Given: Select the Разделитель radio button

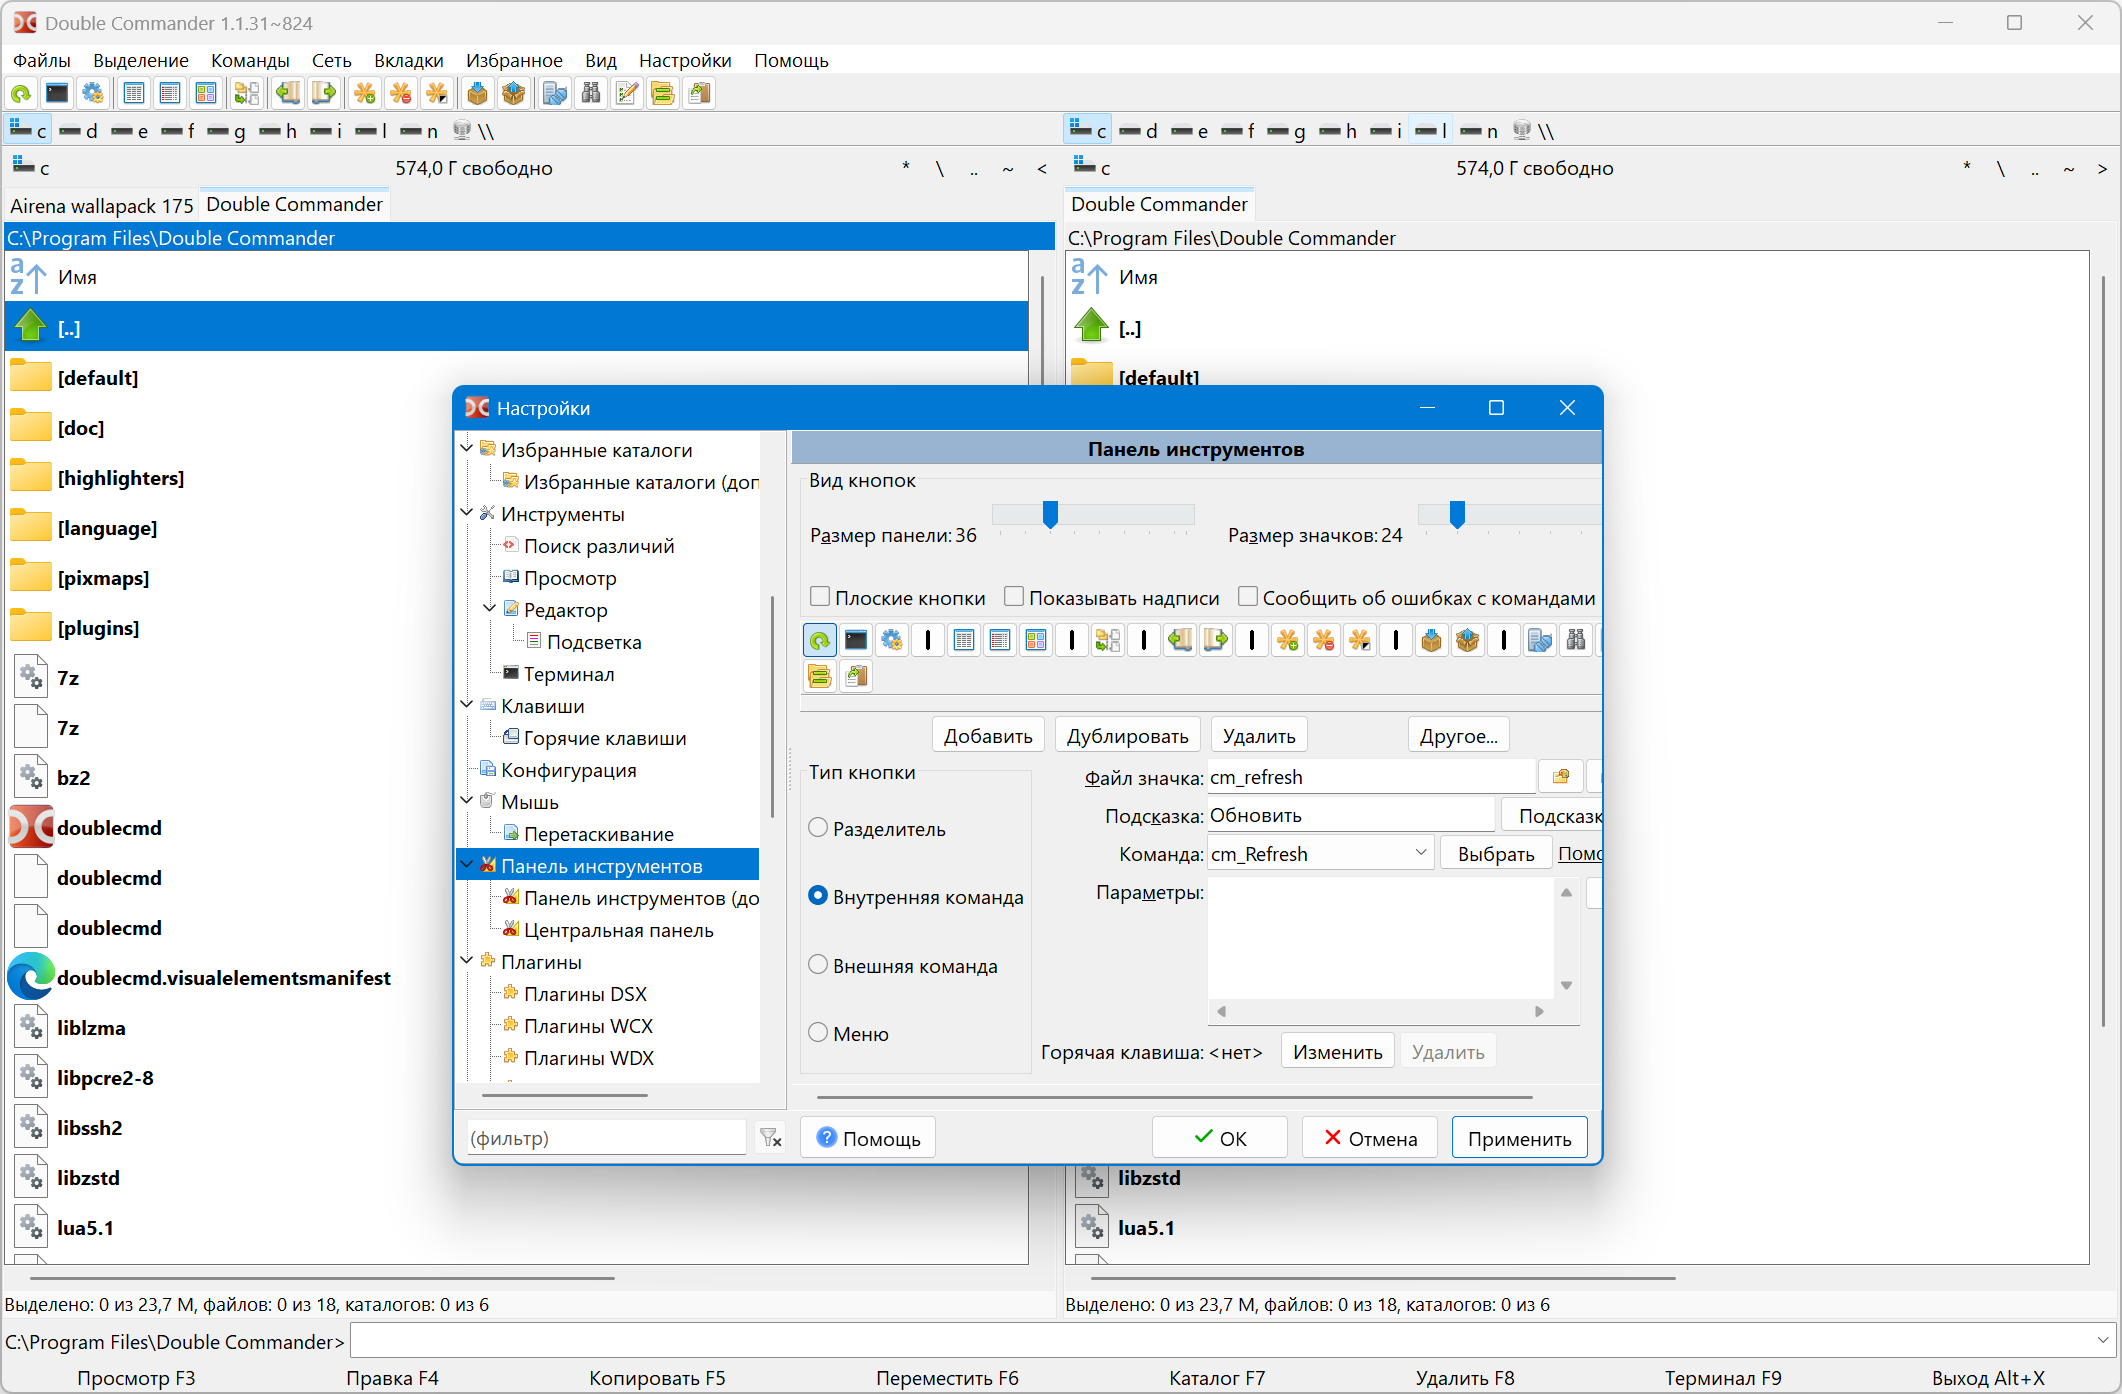Looking at the screenshot, I should pos(818,828).
